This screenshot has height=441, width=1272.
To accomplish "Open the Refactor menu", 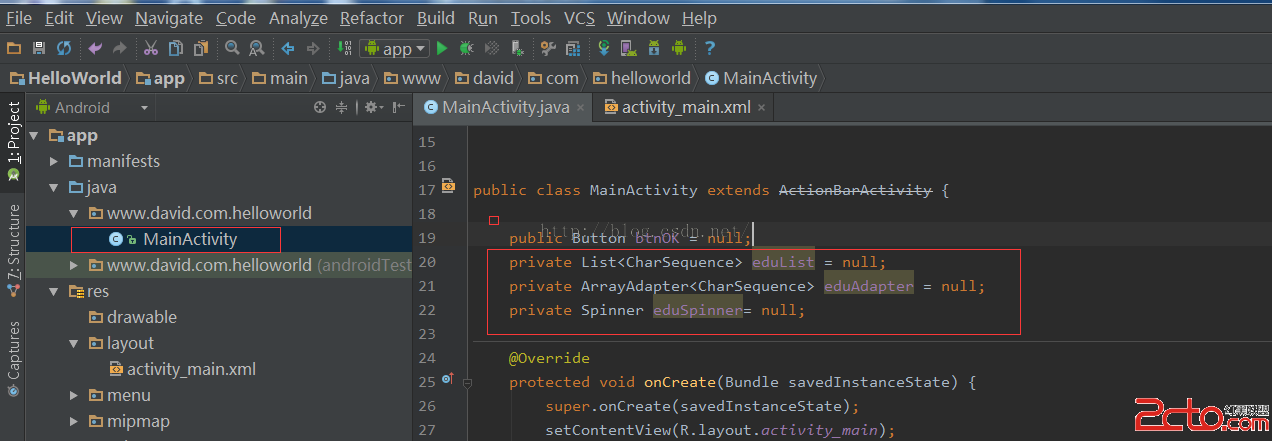I will click(x=372, y=18).
